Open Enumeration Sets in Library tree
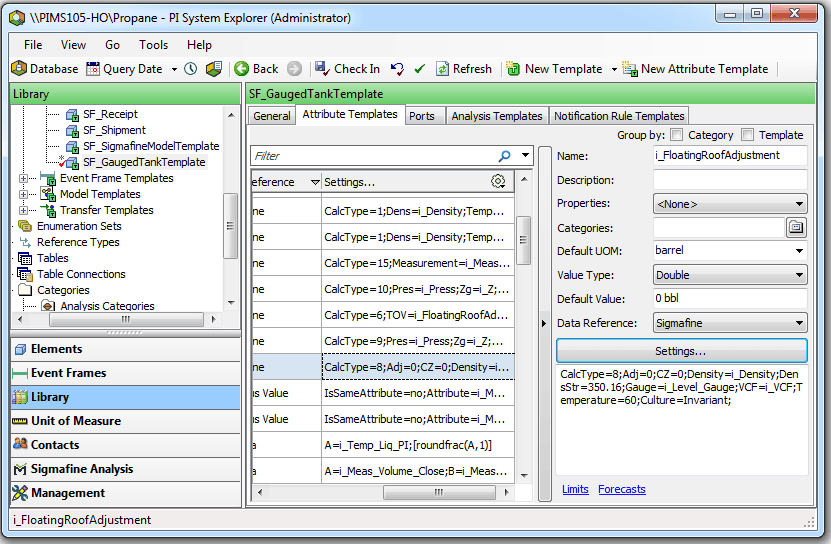The image size is (831, 544). [x=79, y=226]
